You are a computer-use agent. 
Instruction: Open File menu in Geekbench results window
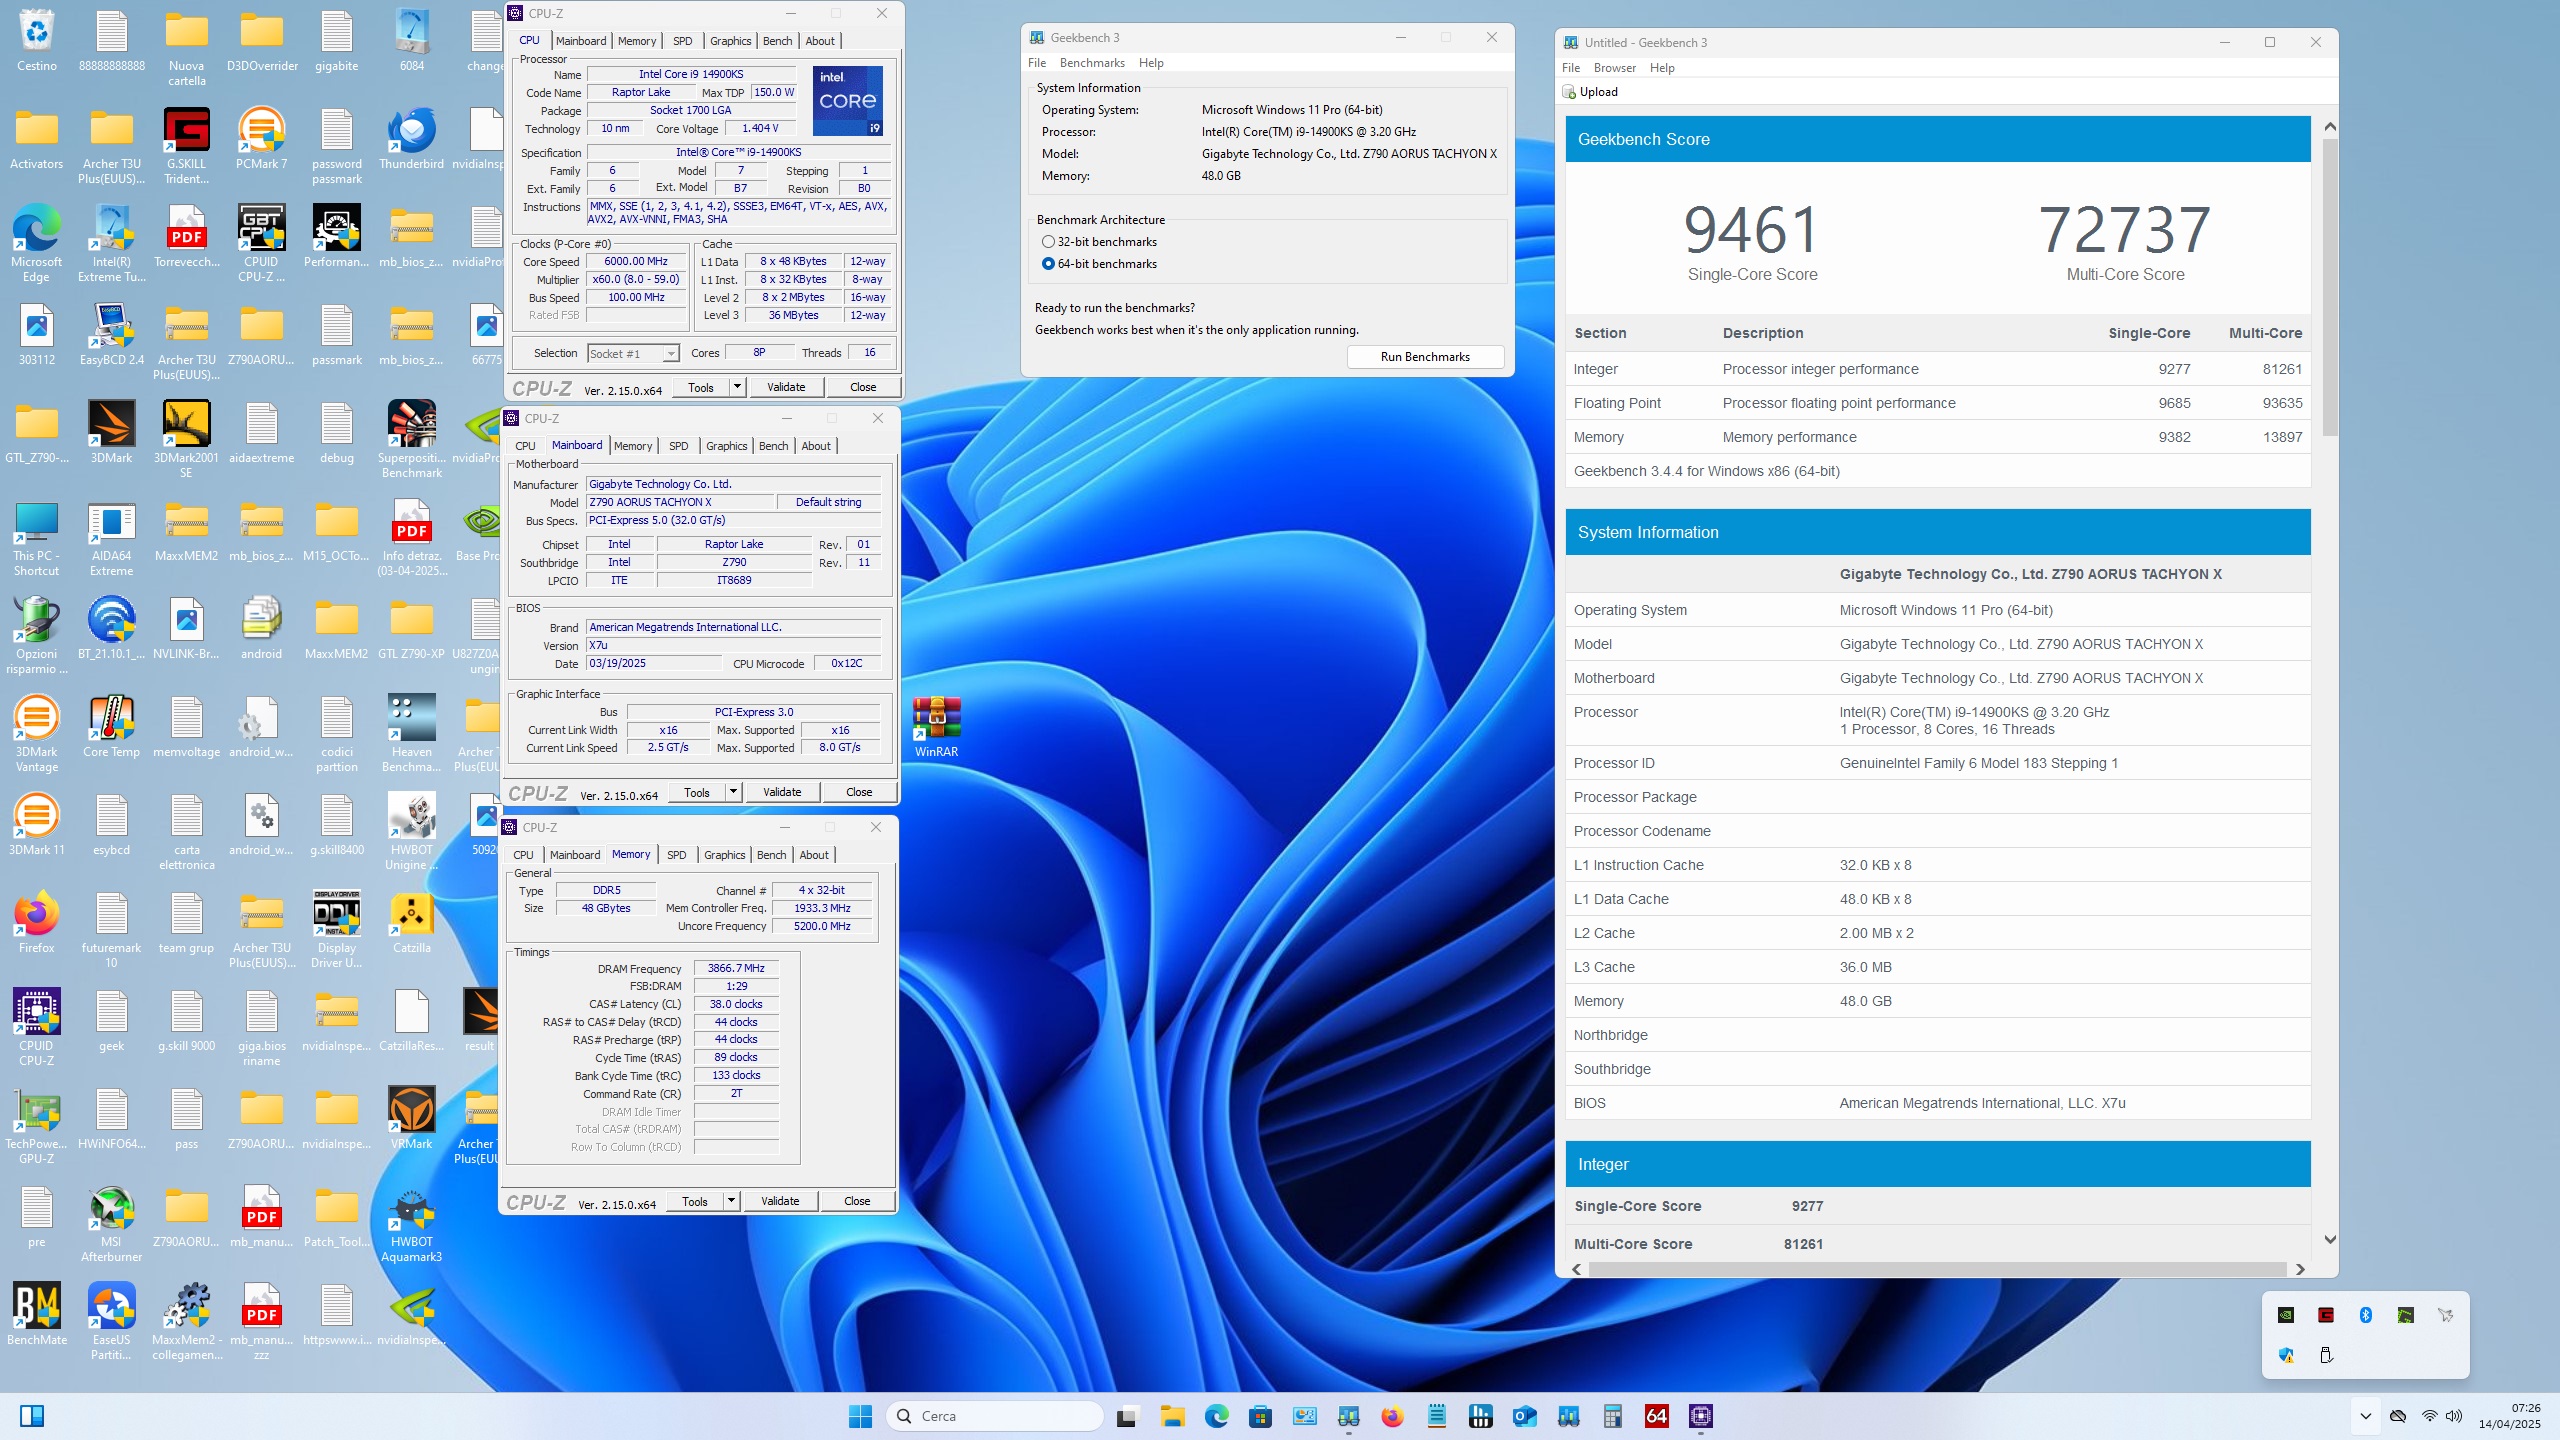point(1571,68)
